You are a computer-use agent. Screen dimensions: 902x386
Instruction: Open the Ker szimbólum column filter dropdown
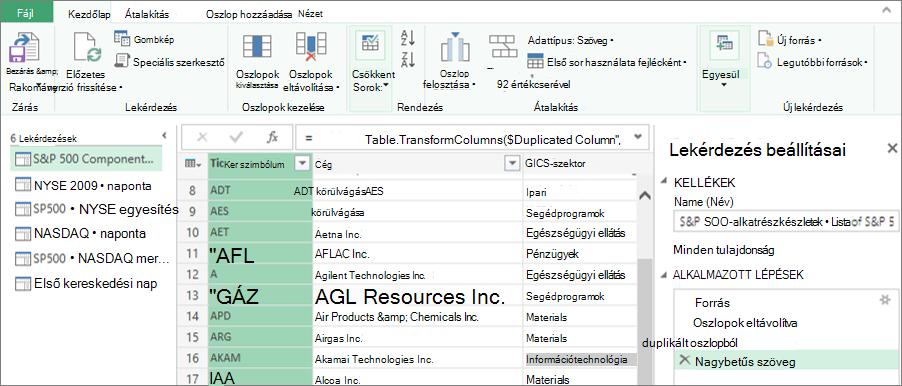pyautogui.click(x=302, y=164)
